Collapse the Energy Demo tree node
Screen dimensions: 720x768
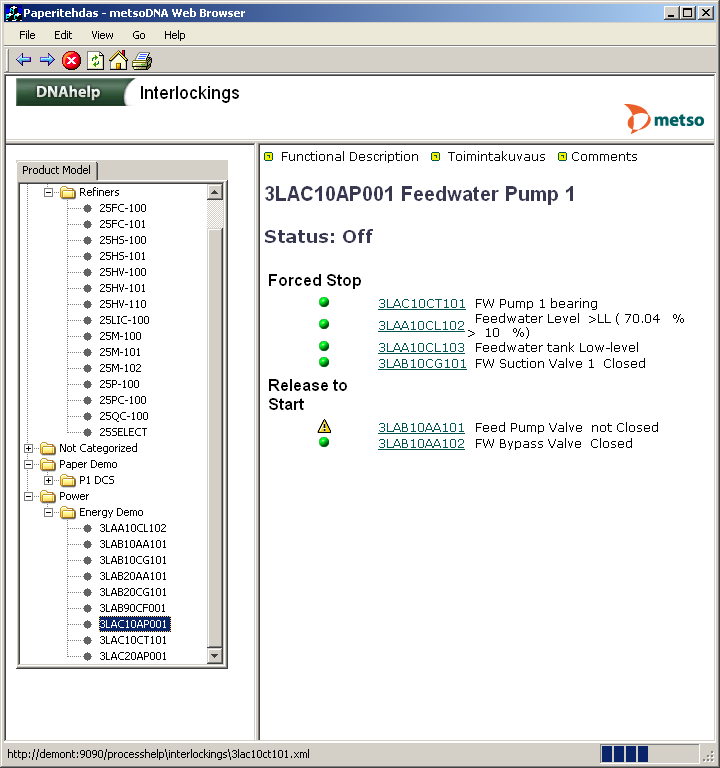[48, 513]
